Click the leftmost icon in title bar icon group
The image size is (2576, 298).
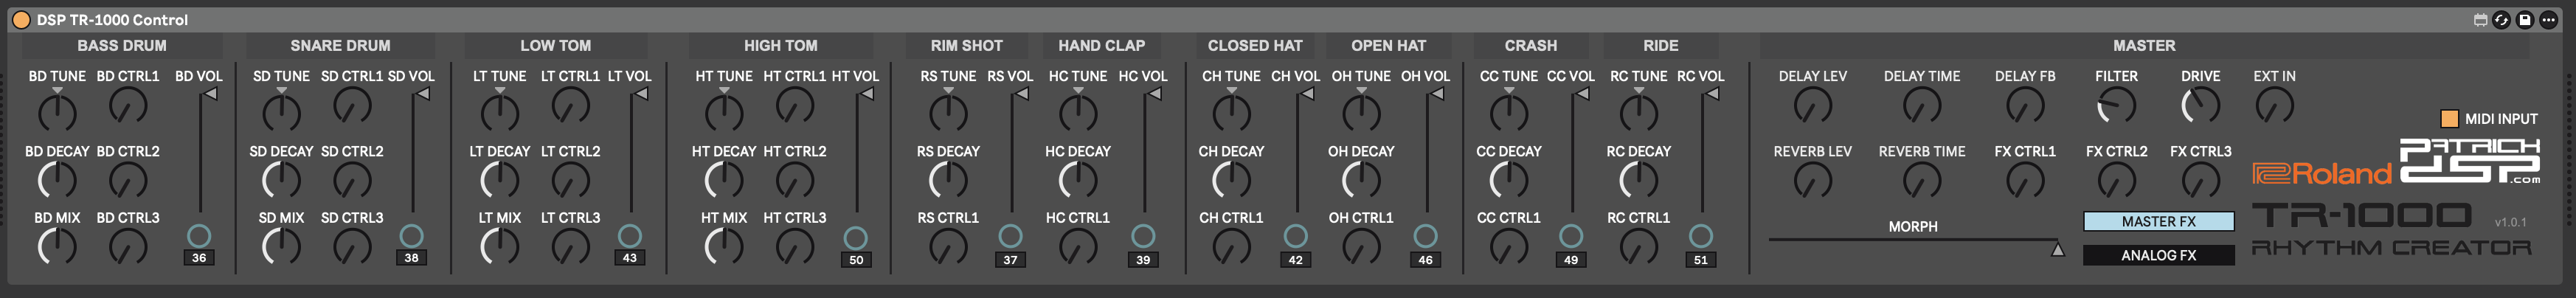click(2481, 20)
